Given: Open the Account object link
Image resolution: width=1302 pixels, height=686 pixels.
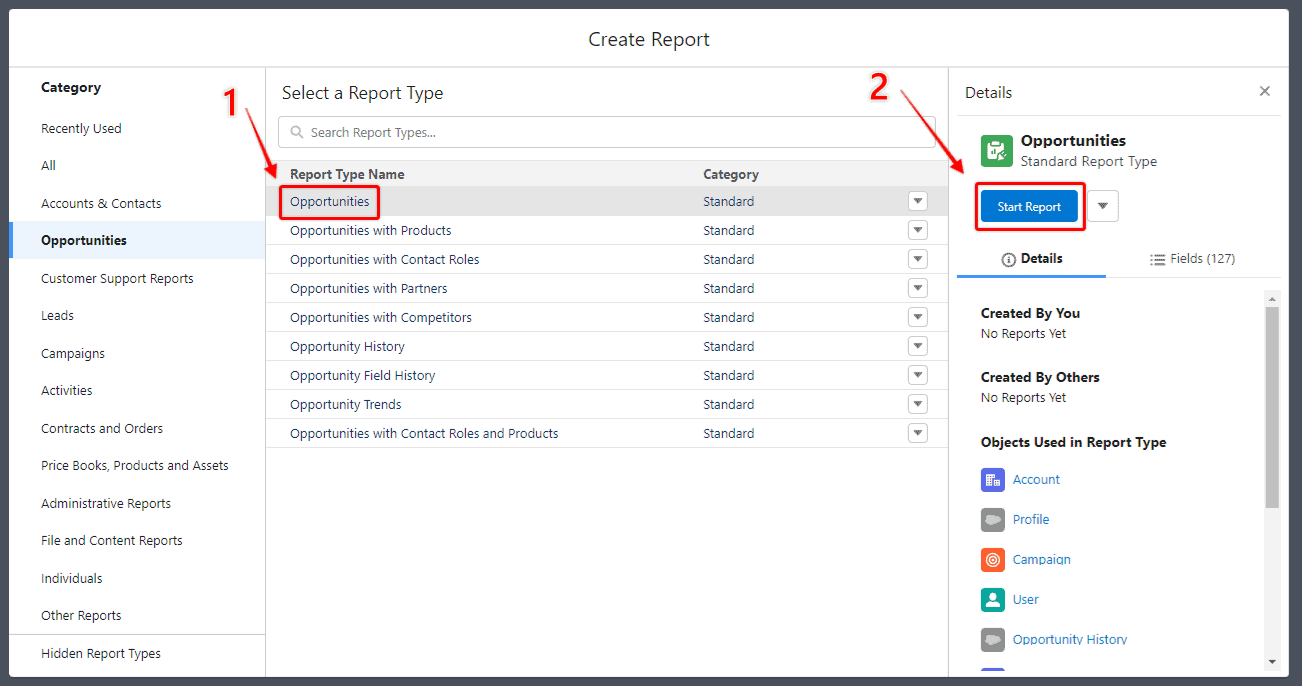Looking at the screenshot, I should pyautogui.click(x=1036, y=479).
